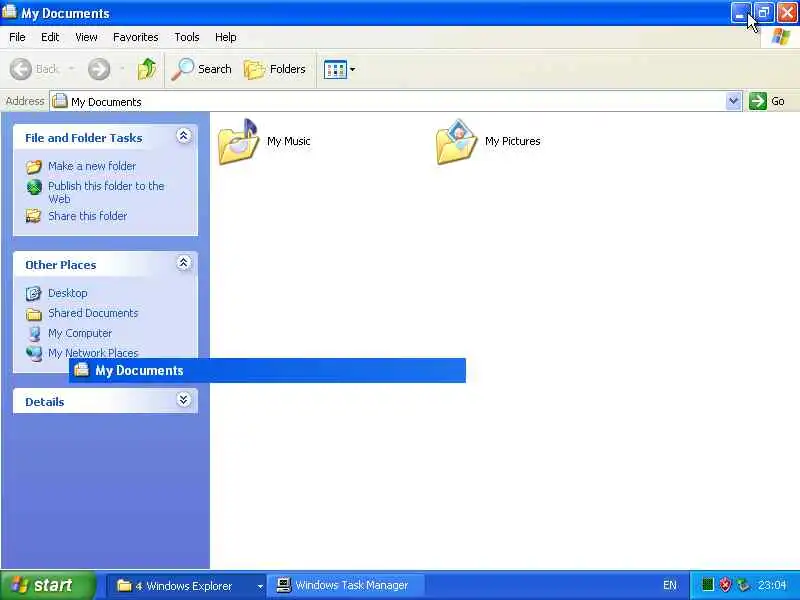Click the My Documents title bar icon
Screen dimensions: 800x600
pos(10,12)
